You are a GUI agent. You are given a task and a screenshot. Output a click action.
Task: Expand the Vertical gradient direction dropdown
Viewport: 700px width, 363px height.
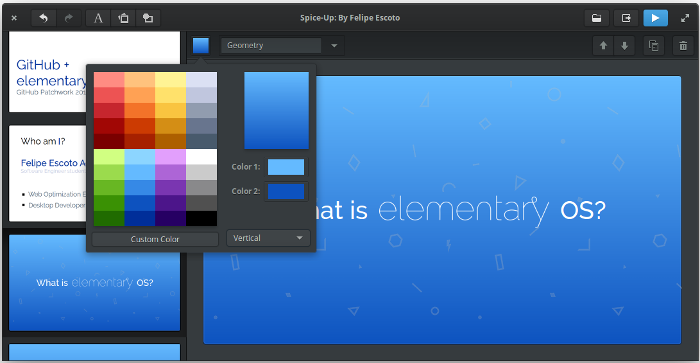click(268, 238)
